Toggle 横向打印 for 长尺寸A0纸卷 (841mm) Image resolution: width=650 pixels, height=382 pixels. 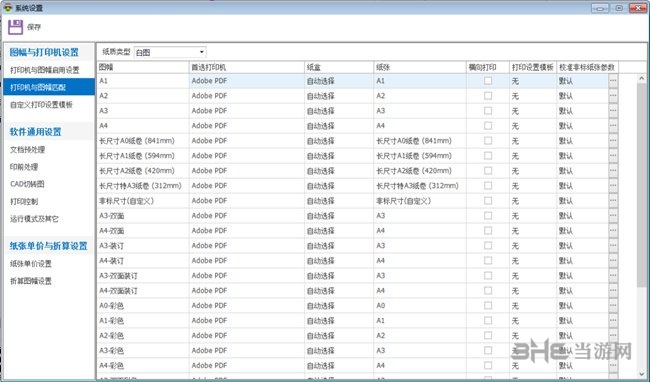pos(488,141)
